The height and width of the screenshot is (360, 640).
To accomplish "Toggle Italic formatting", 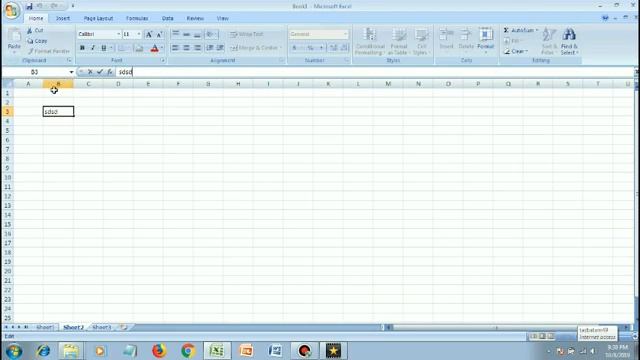I will (x=93, y=48).
